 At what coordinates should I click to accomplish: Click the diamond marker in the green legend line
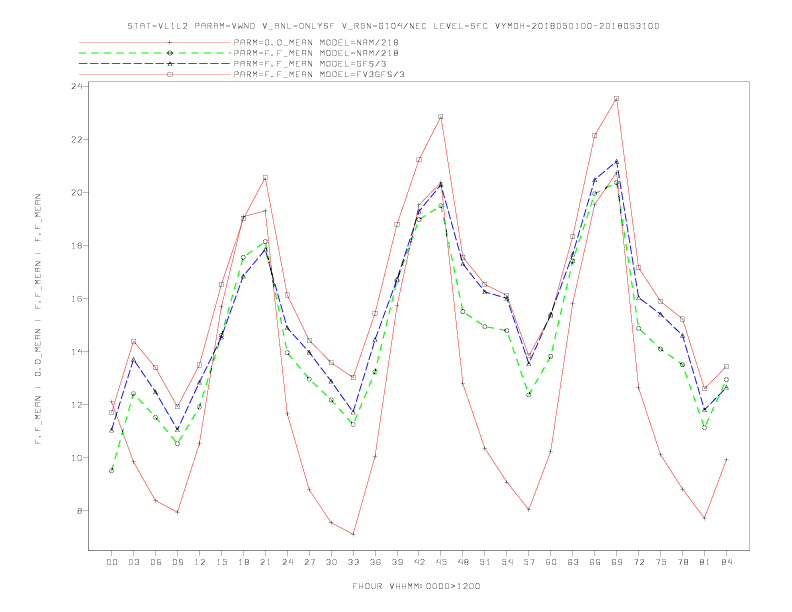click(x=170, y=53)
